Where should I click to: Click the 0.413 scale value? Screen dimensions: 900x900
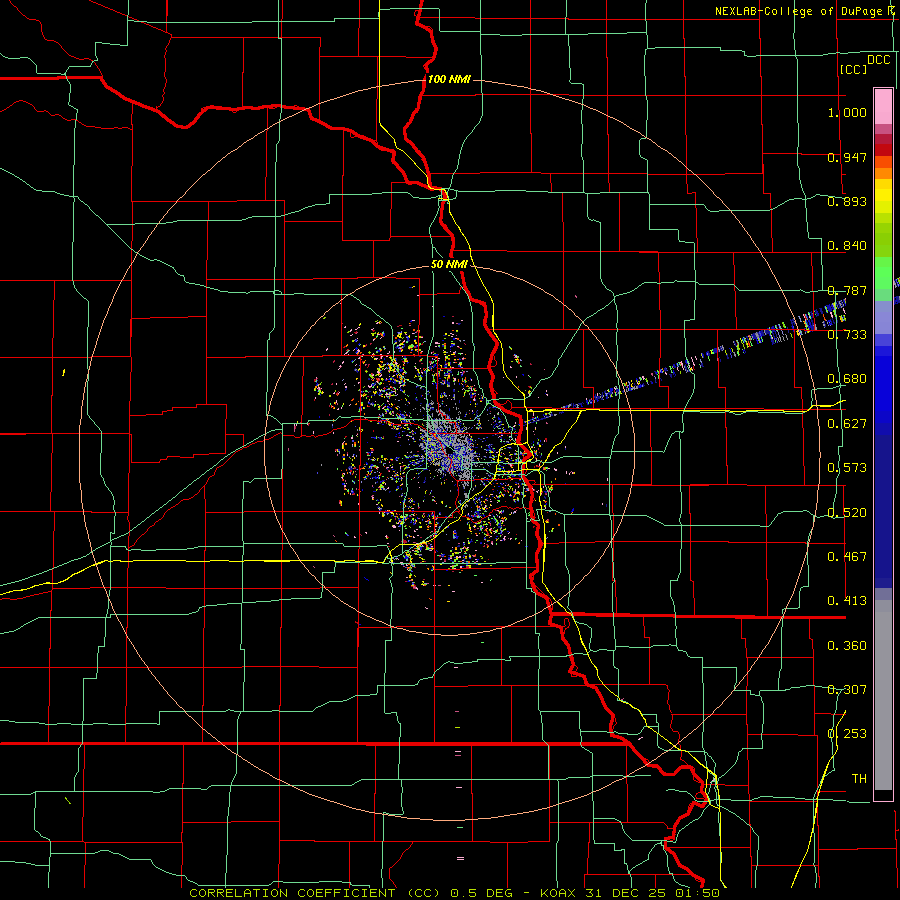click(x=847, y=601)
